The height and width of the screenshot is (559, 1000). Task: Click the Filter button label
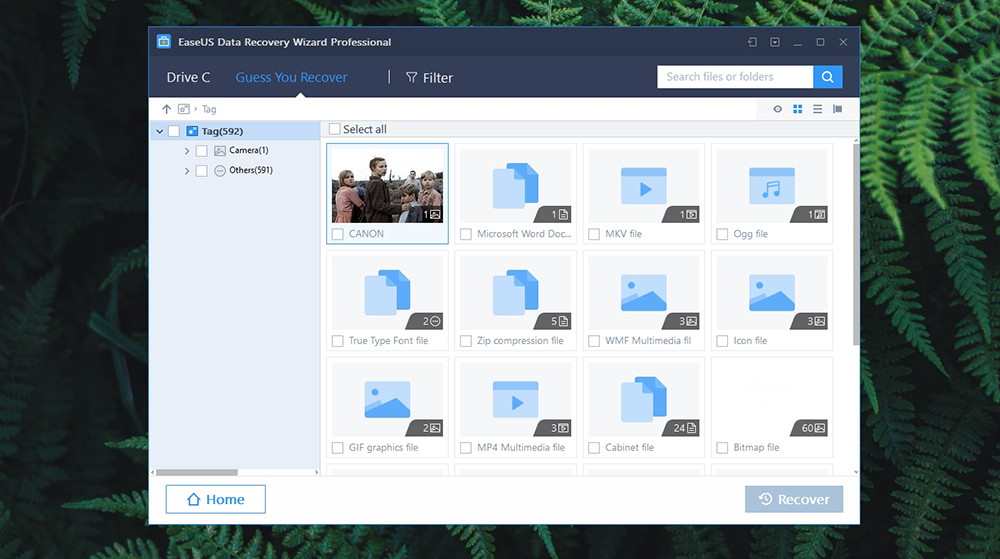(x=438, y=78)
